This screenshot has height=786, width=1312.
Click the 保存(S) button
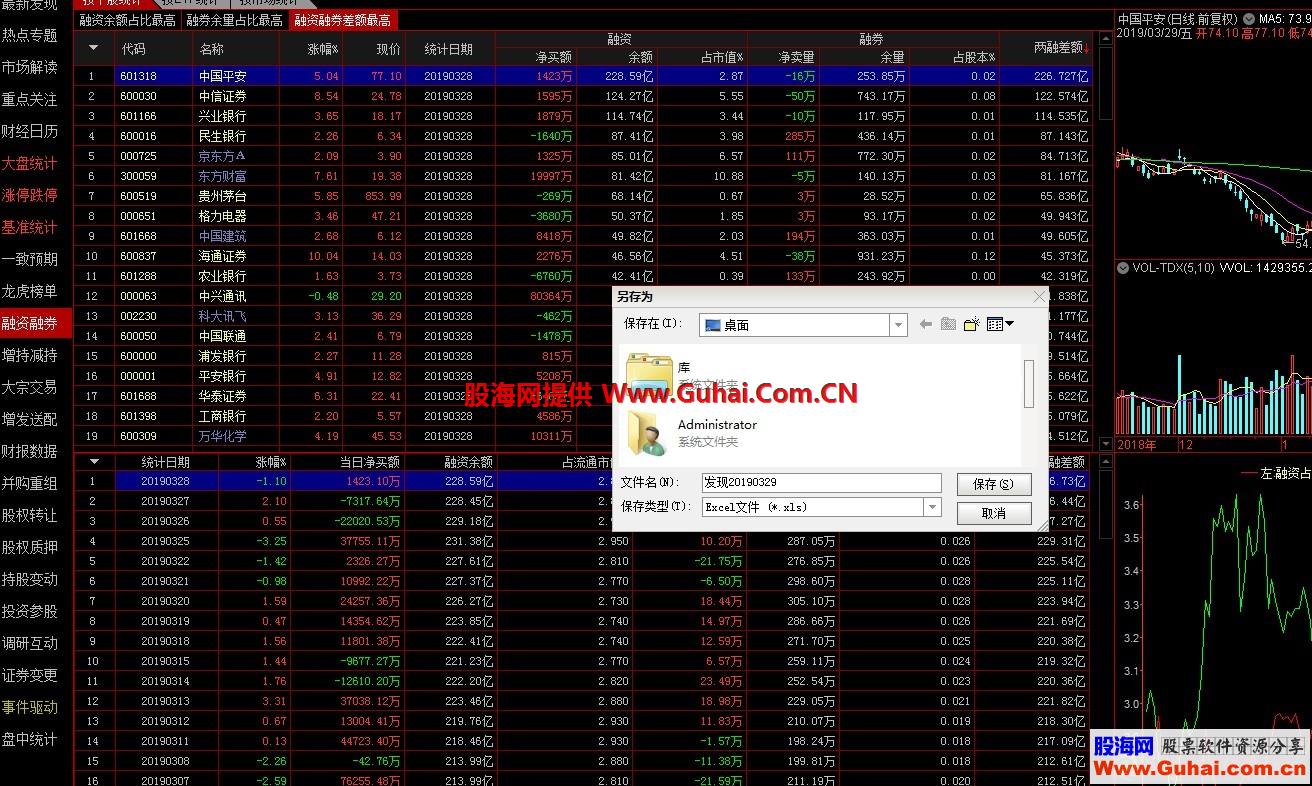pos(994,484)
